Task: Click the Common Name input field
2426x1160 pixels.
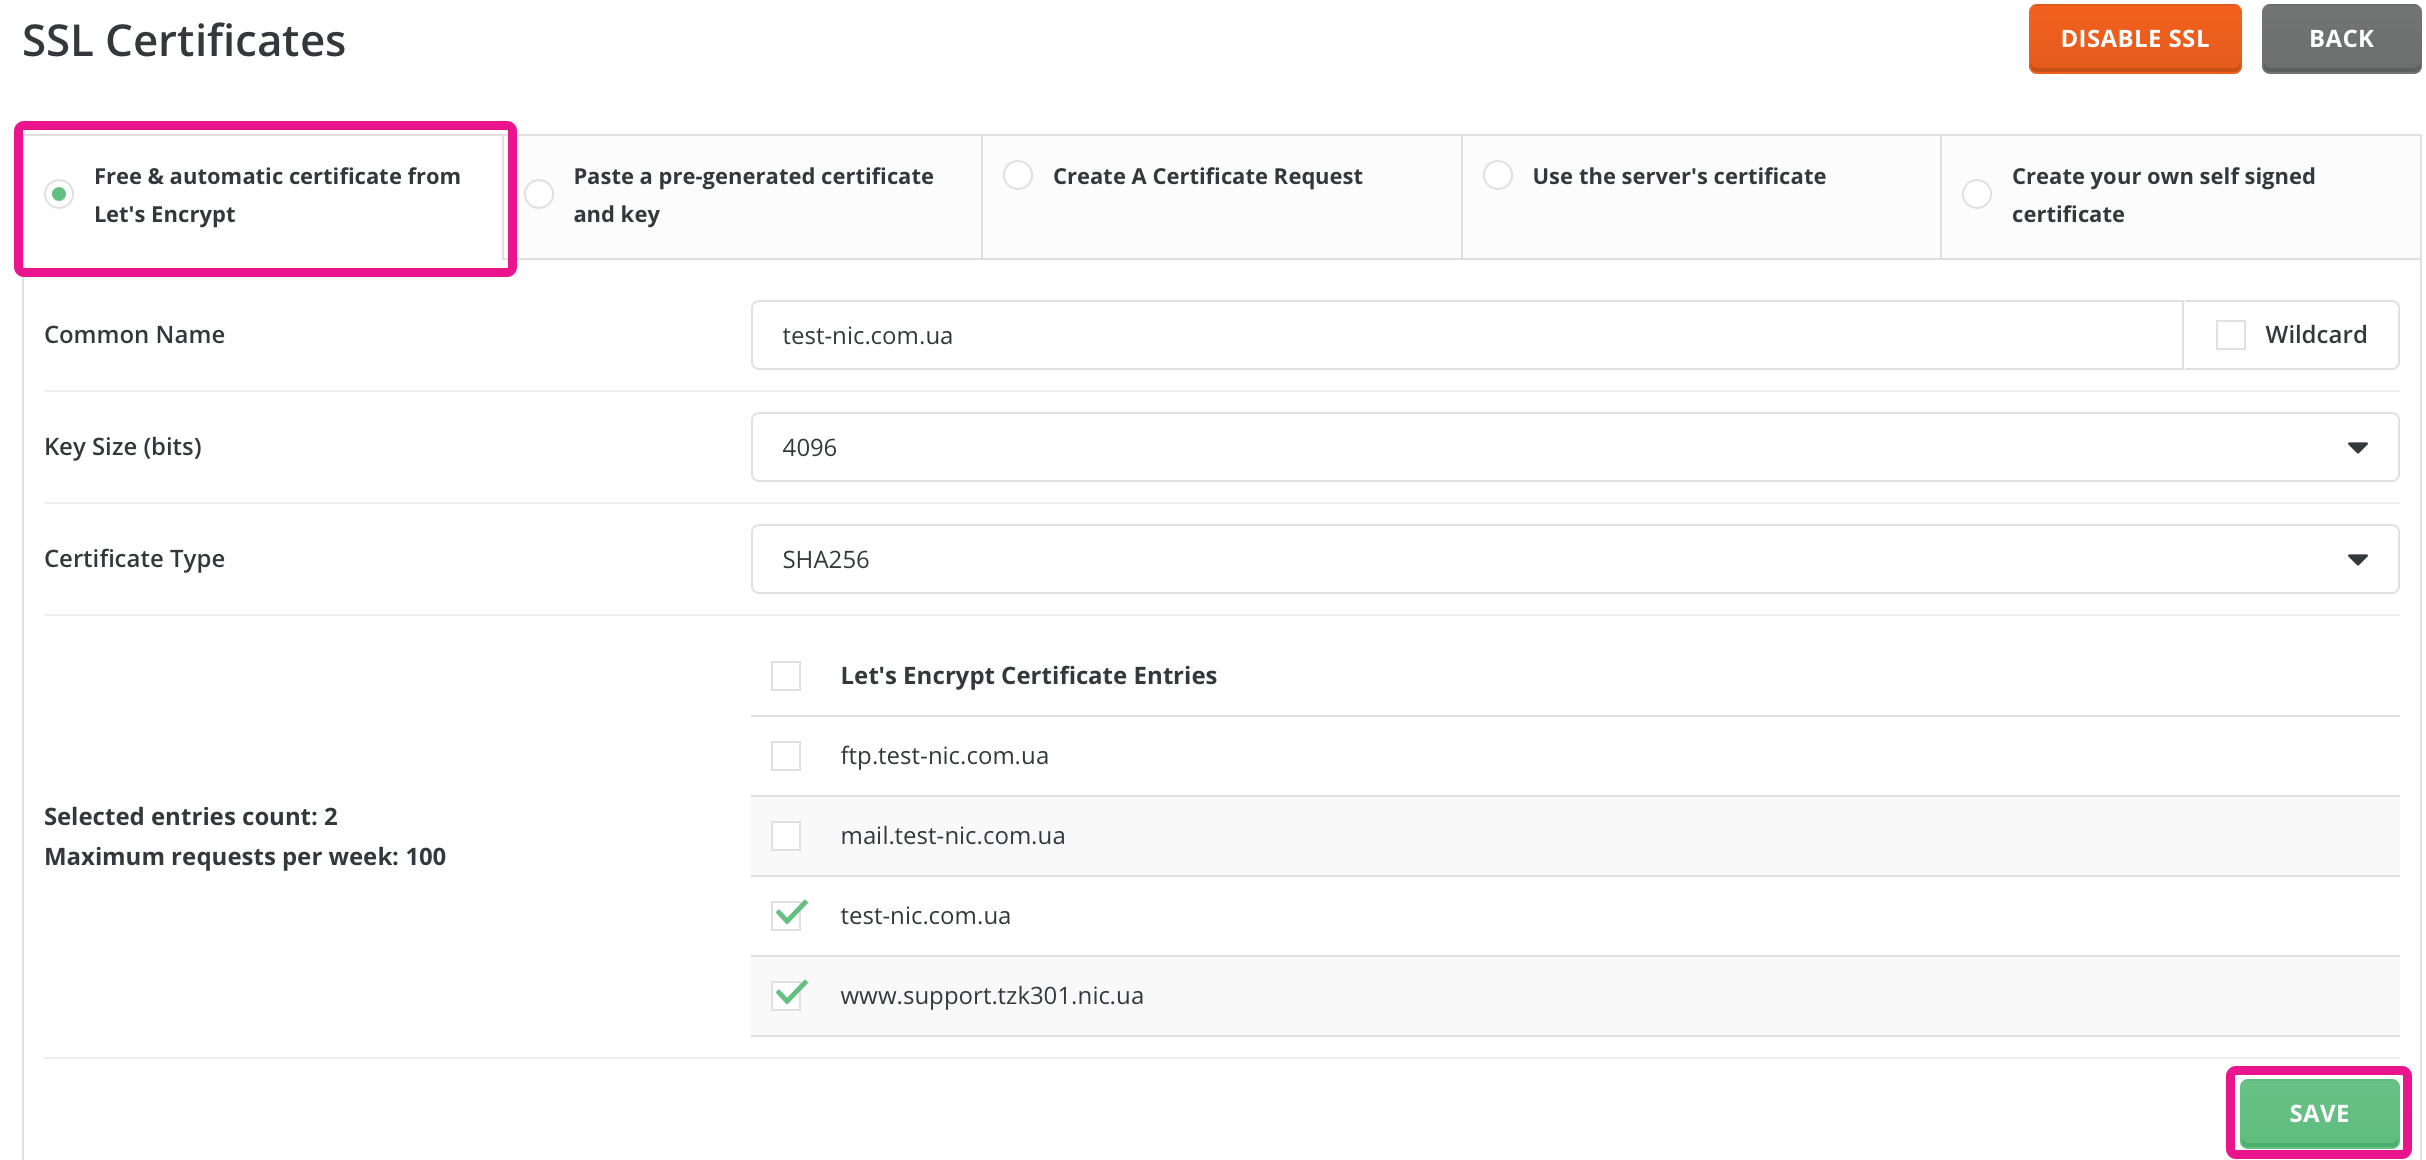Action: click(x=1465, y=335)
